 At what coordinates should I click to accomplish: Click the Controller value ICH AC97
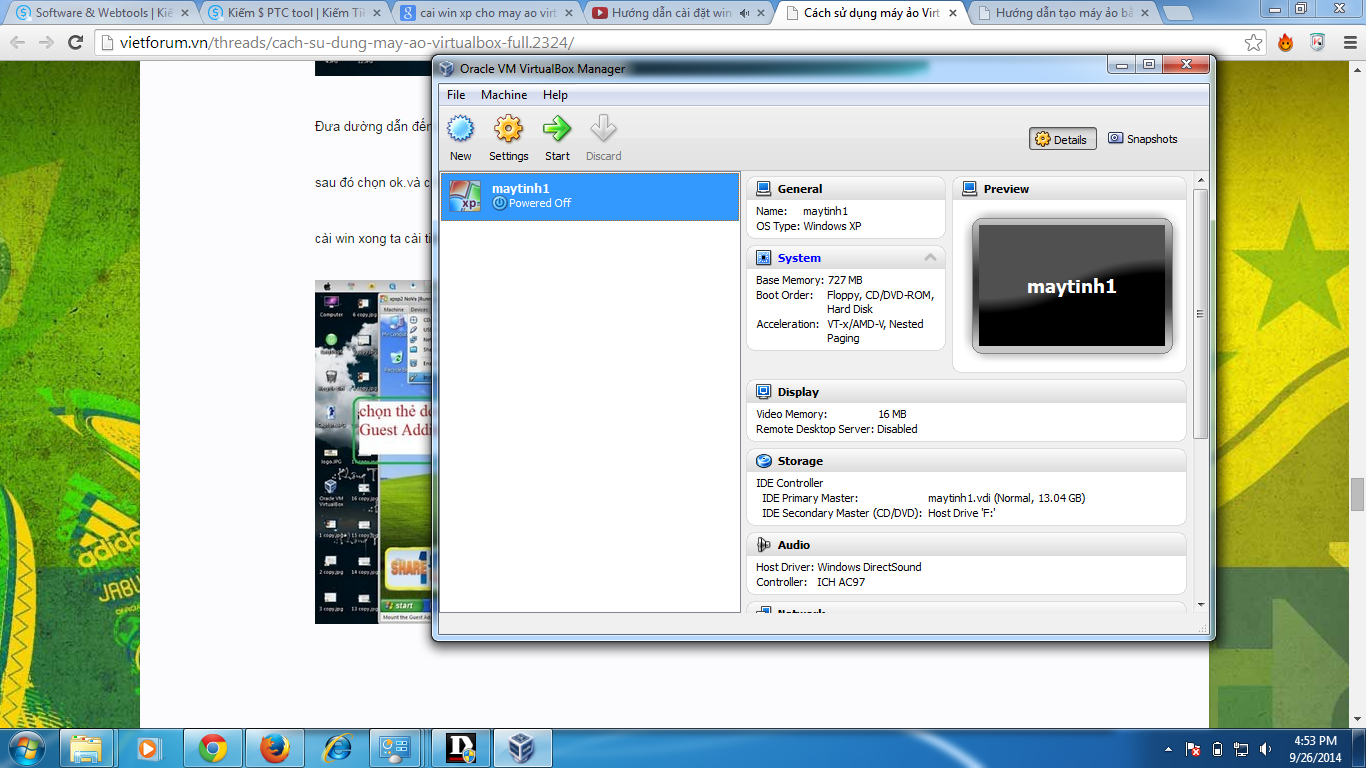pyautogui.click(x=841, y=582)
